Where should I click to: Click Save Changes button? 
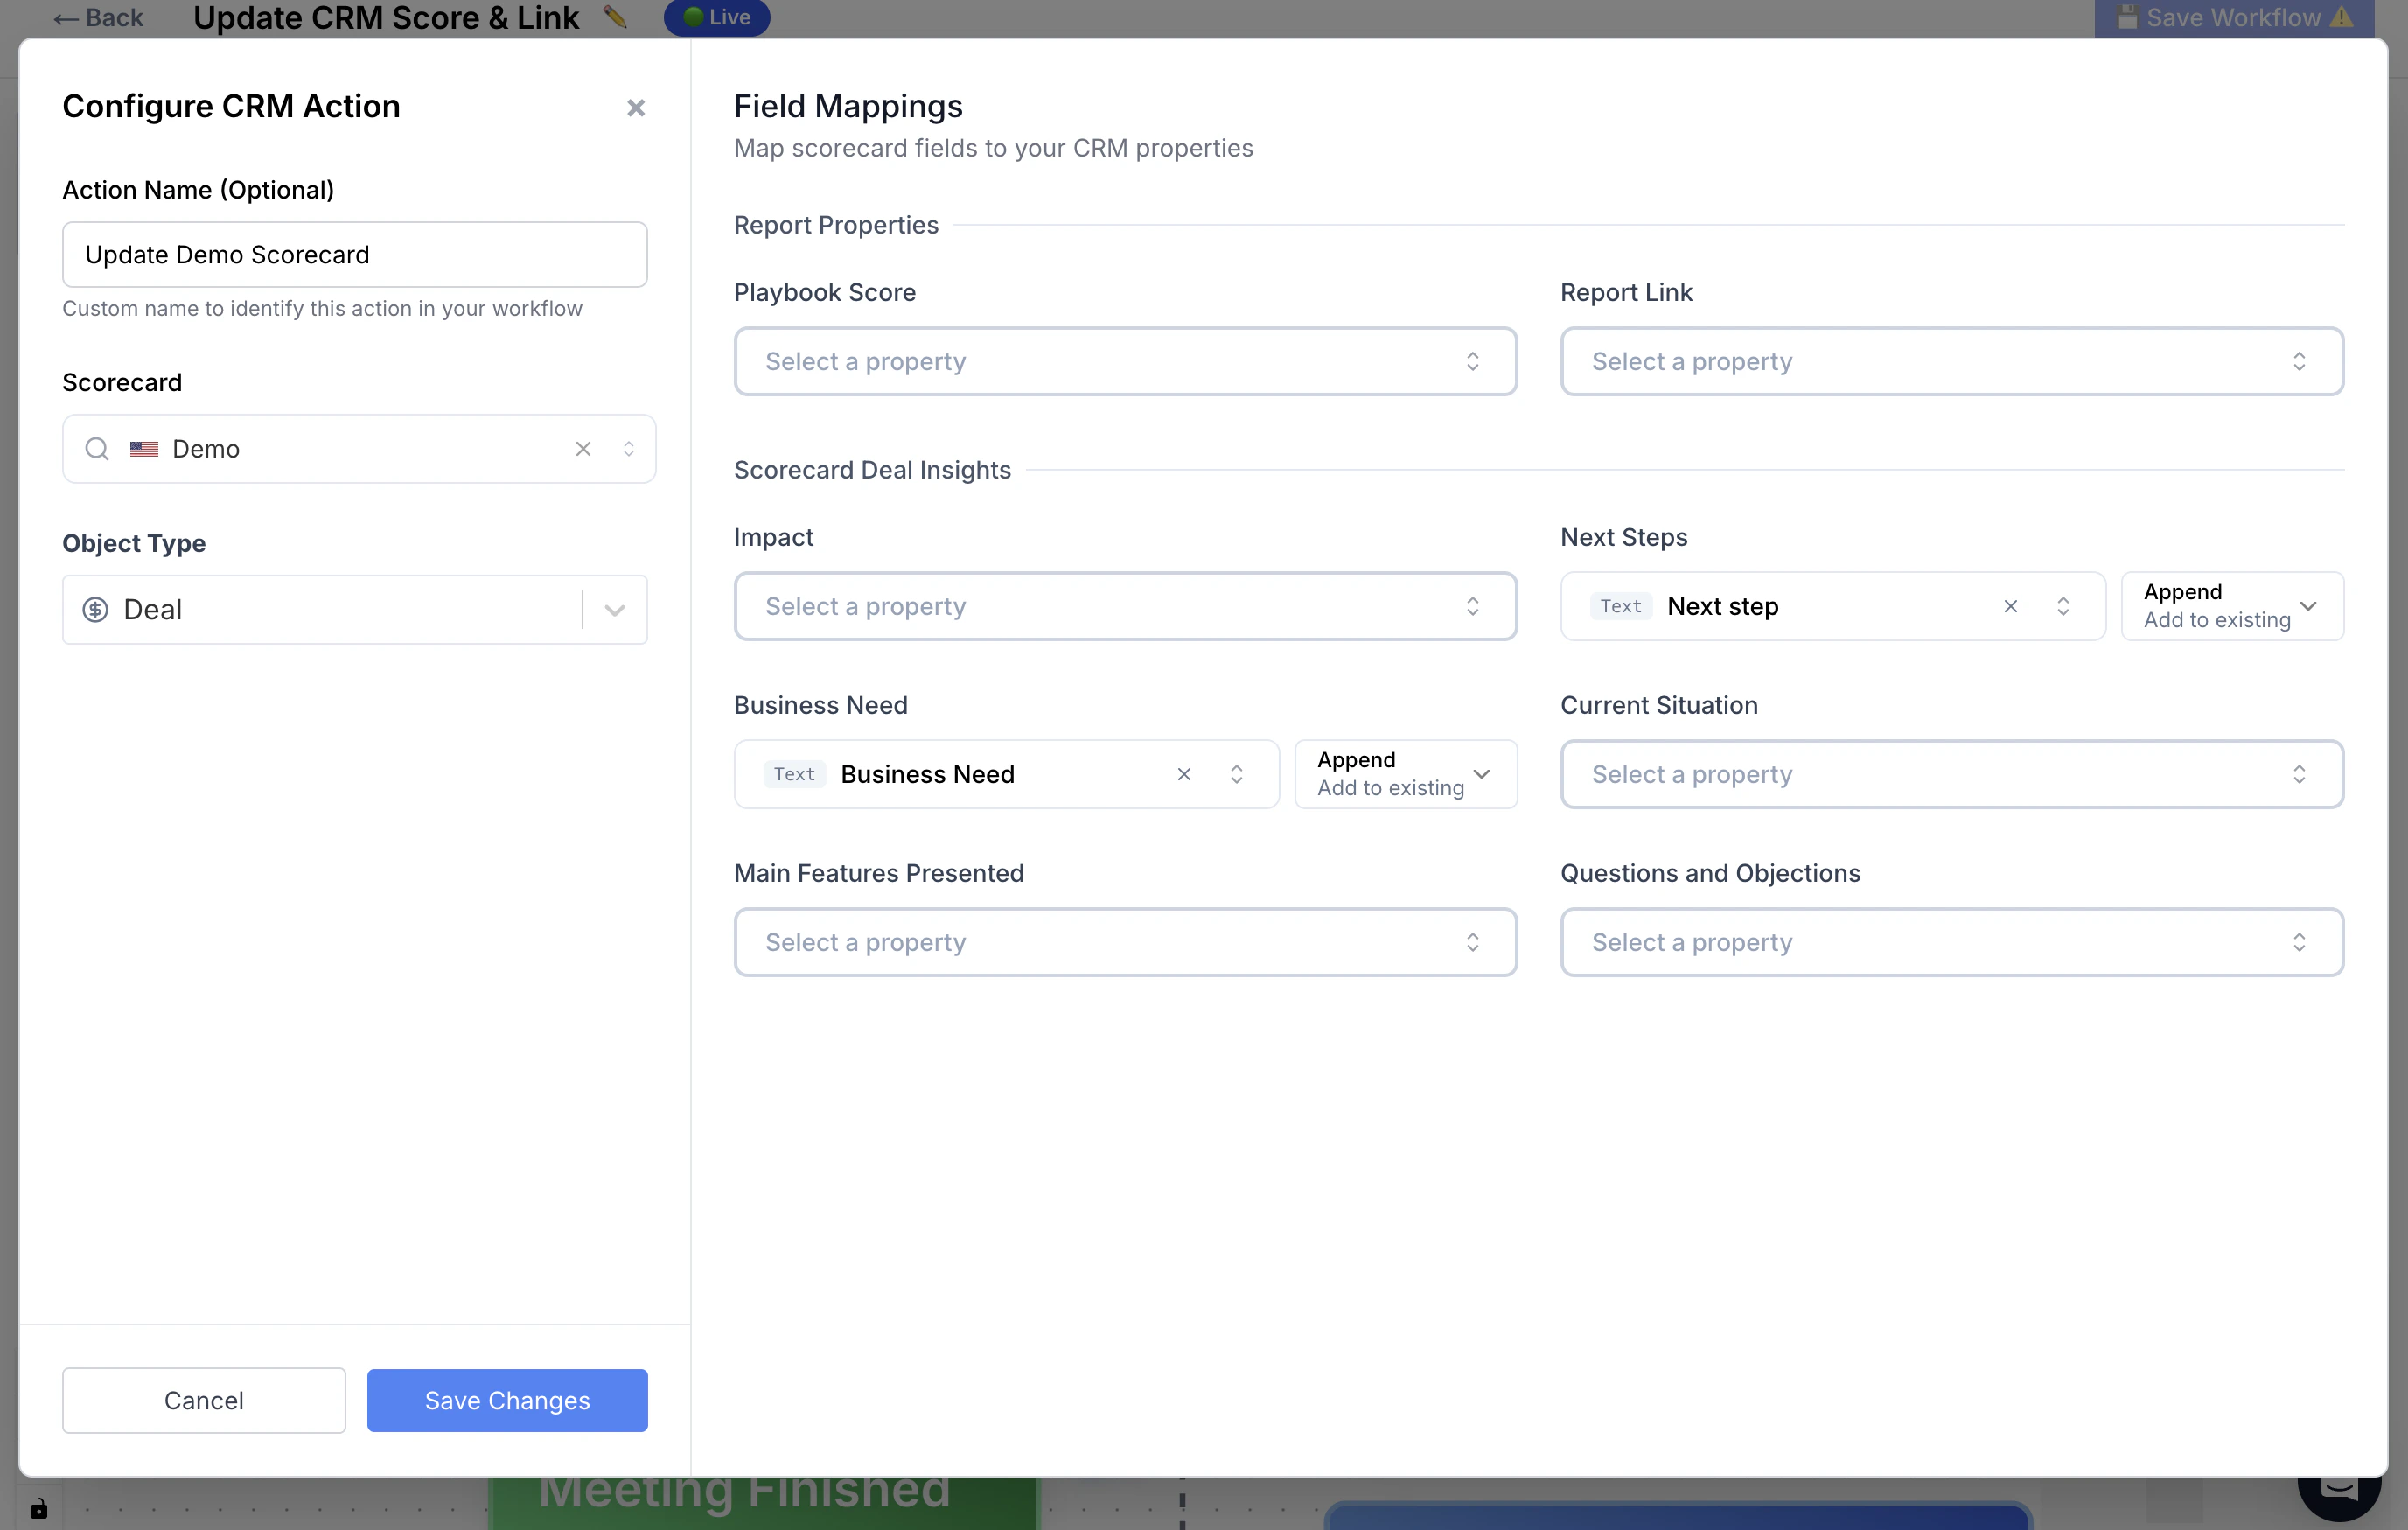(x=507, y=1400)
